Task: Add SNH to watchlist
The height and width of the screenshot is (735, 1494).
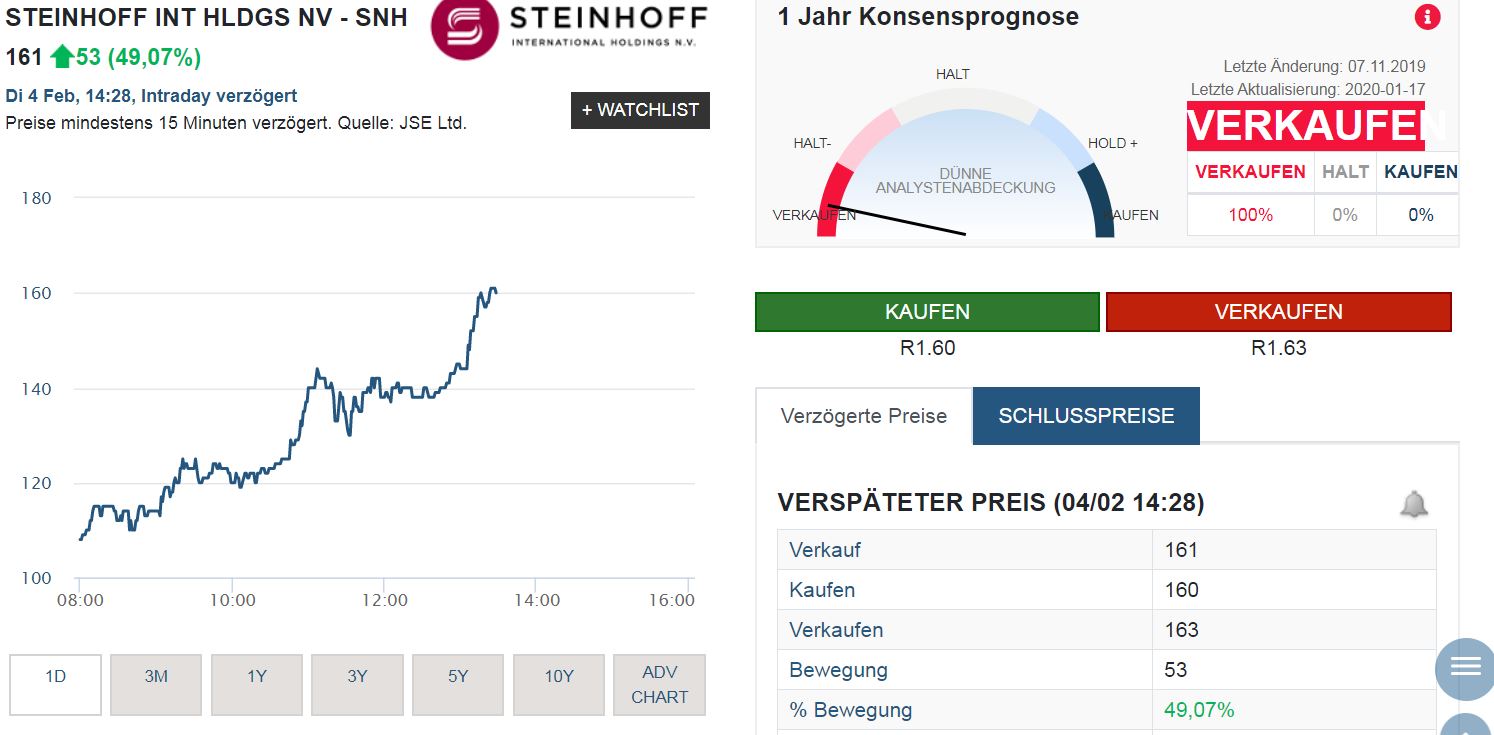Action: [x=641, y=110]
